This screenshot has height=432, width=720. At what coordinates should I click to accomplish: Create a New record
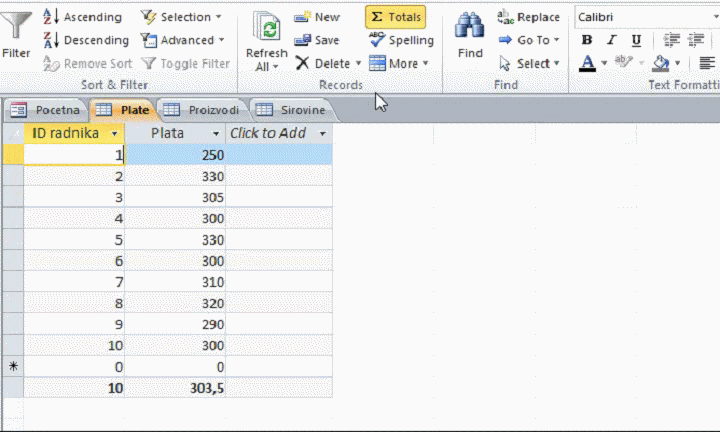[317, 17]
